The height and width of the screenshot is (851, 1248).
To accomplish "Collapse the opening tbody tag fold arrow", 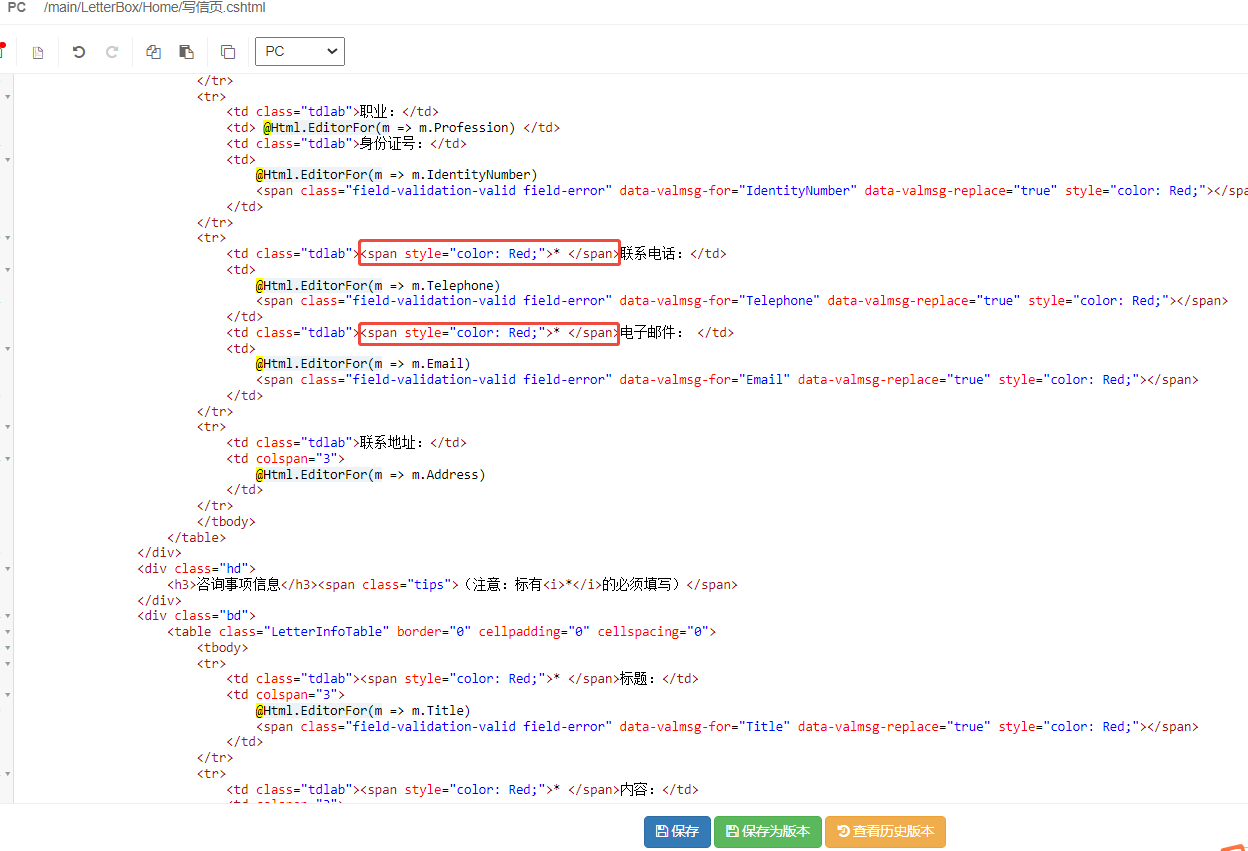I will click(x=8, y=647).
